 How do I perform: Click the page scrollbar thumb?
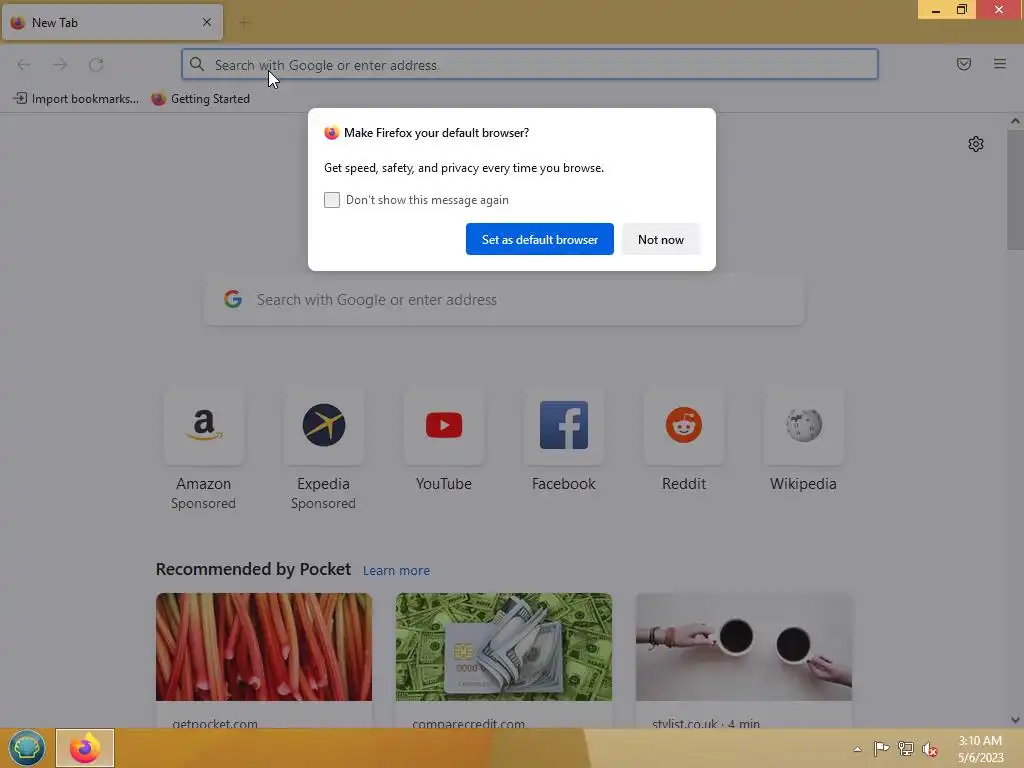1015,190
